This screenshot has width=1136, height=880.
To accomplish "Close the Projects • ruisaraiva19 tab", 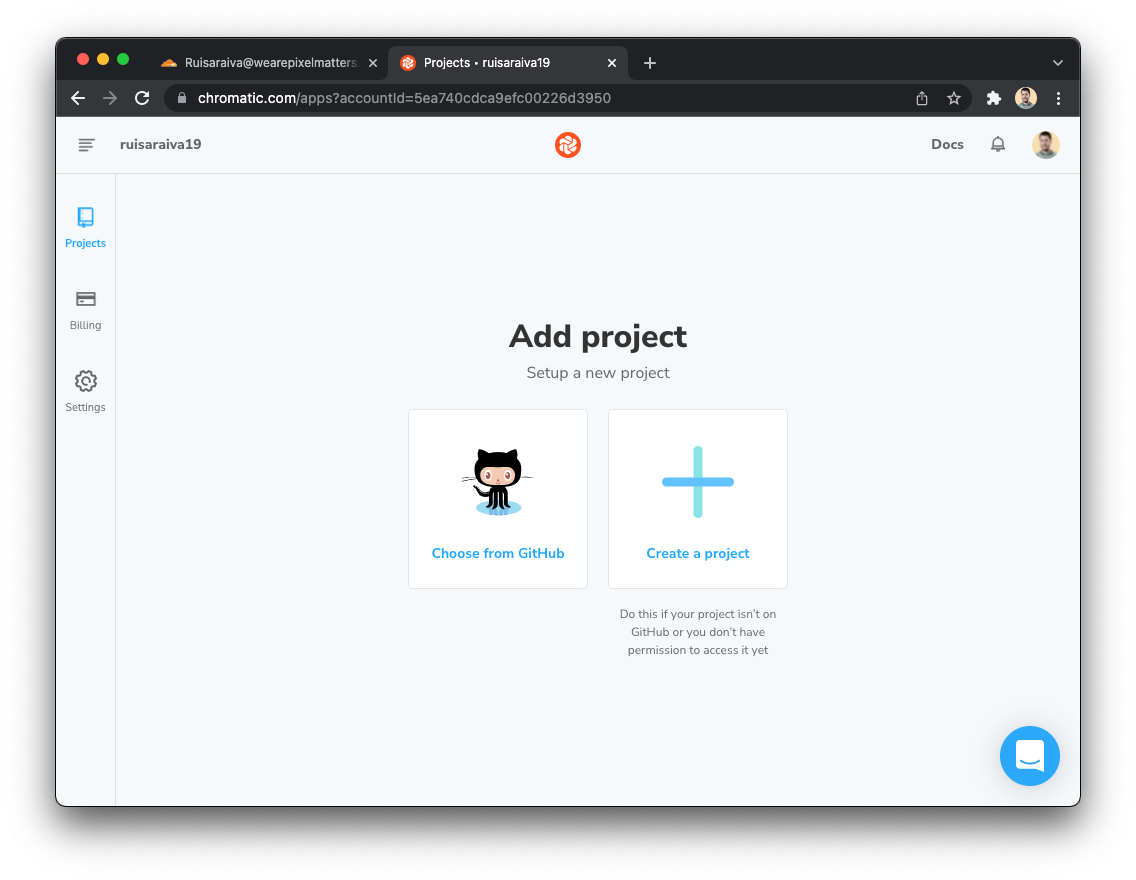I will (611, 63).
